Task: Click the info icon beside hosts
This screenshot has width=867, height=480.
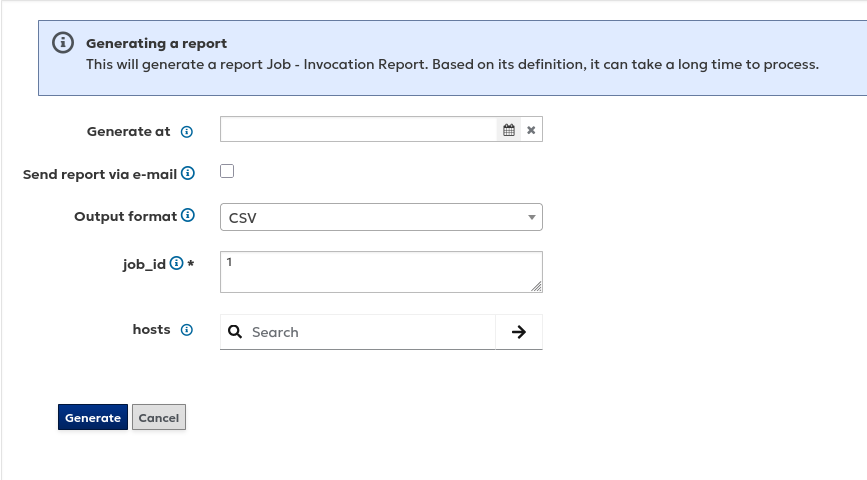Action: coord(187,330)
